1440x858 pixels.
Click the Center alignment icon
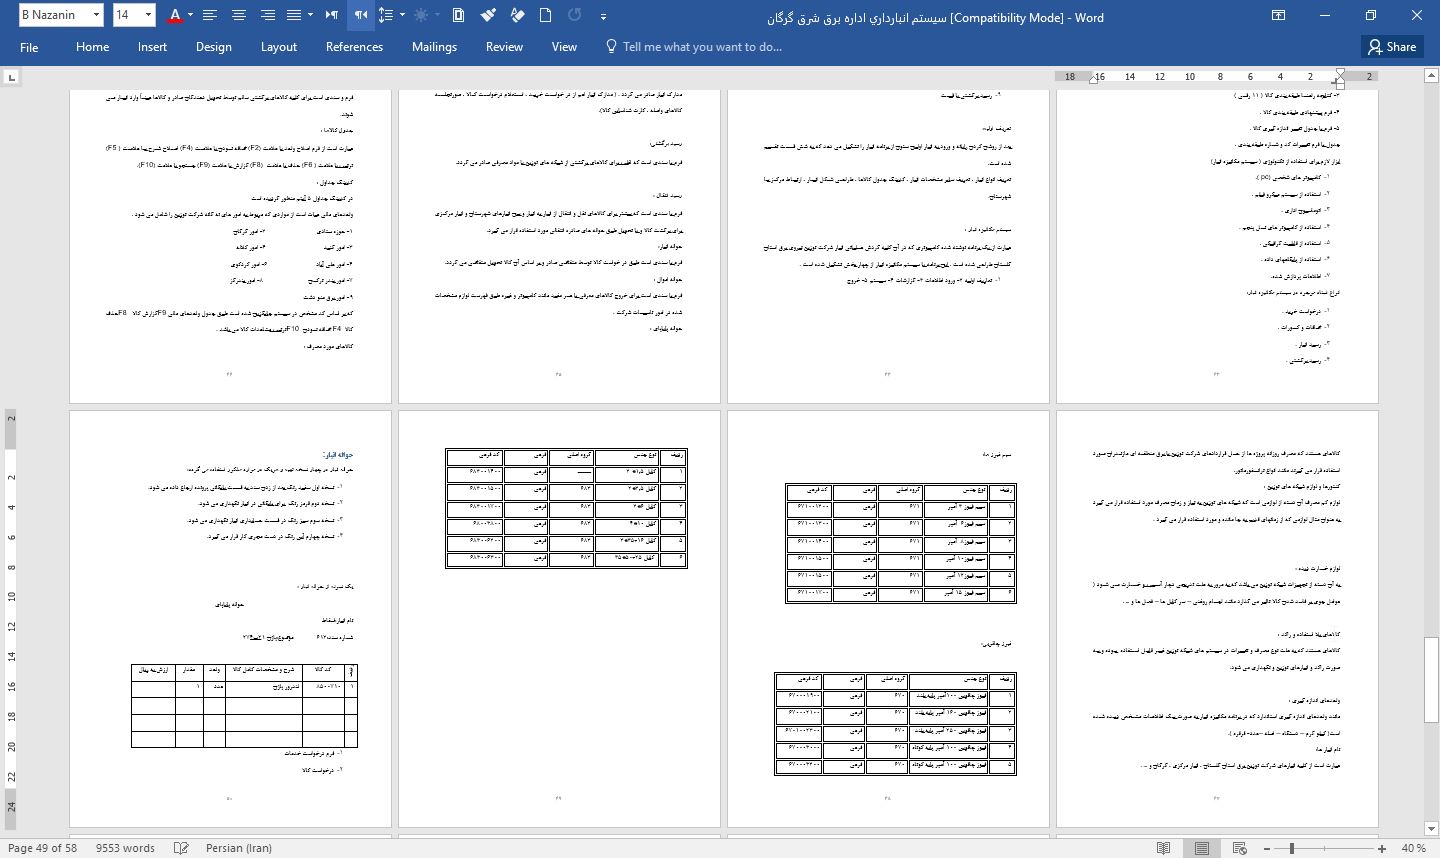coord(239,15)
